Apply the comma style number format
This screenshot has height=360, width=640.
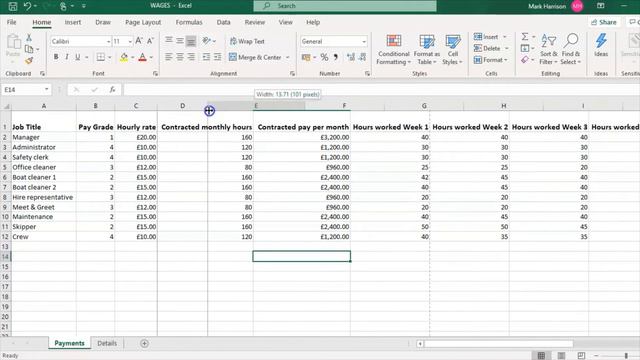click(x=336, y=57)
